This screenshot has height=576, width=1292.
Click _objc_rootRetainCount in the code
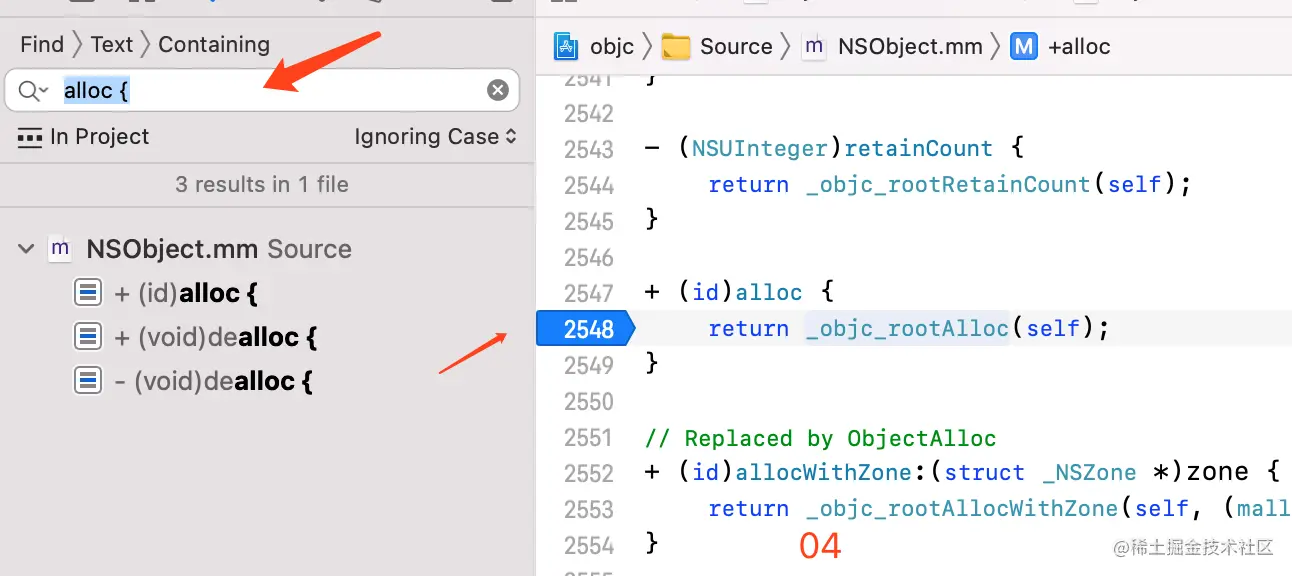click(948, 185)
